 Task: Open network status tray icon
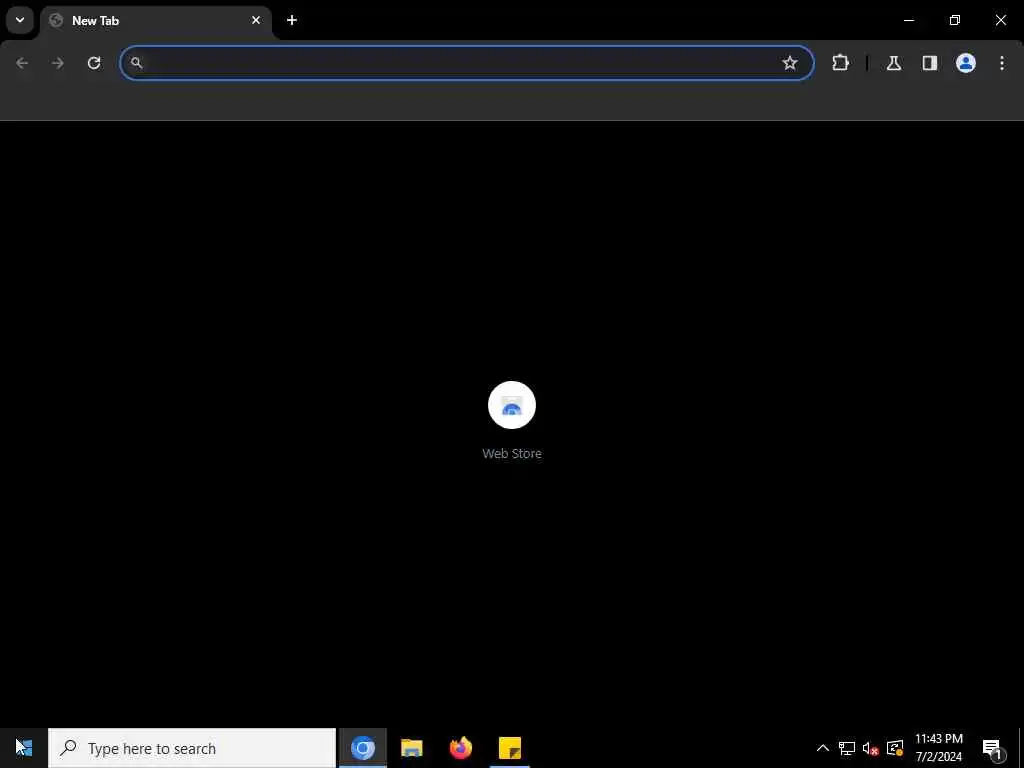click(x=846, y=748)
